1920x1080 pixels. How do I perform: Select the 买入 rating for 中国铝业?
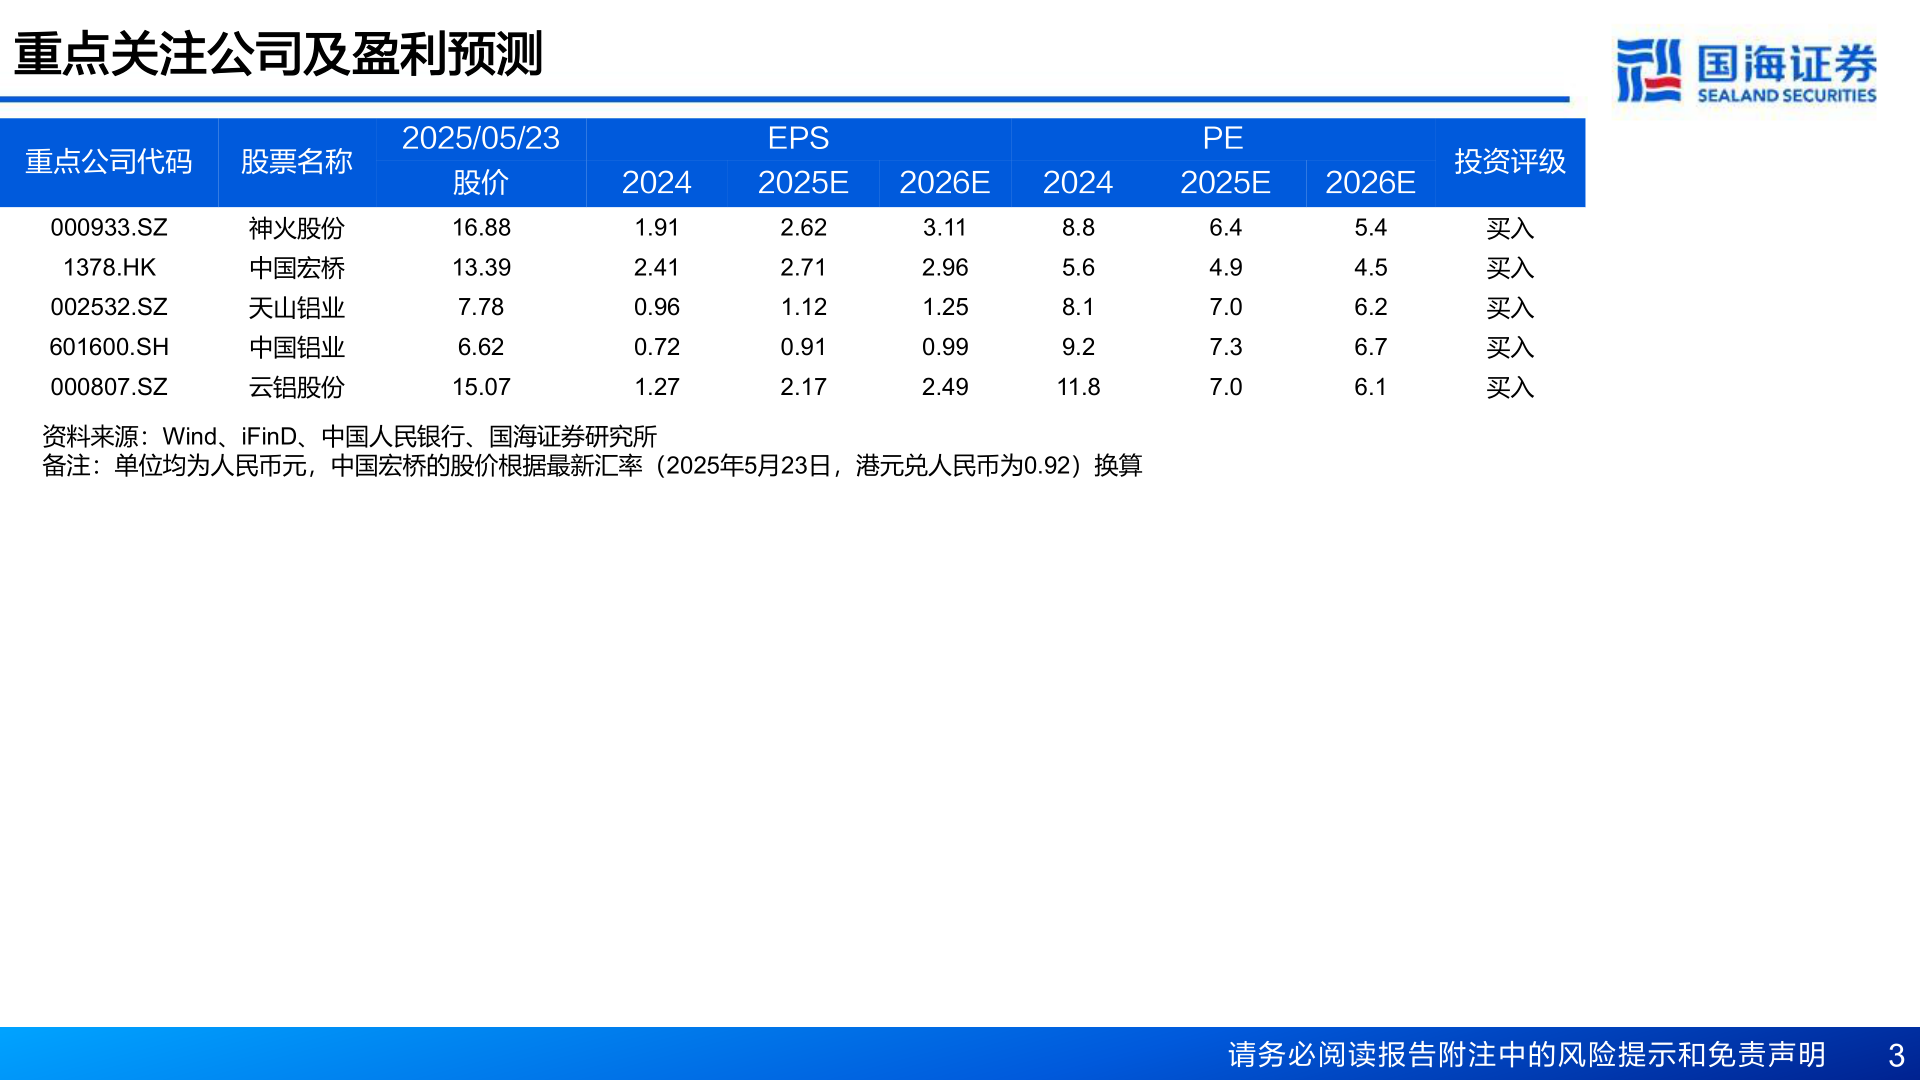click(1510, 347)
